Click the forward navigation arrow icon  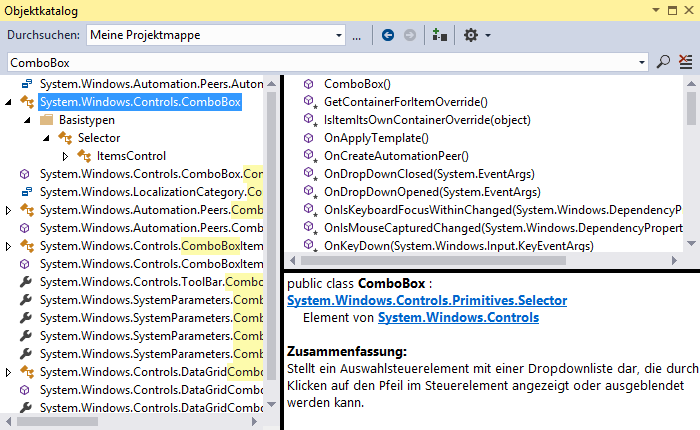[410, 35]
